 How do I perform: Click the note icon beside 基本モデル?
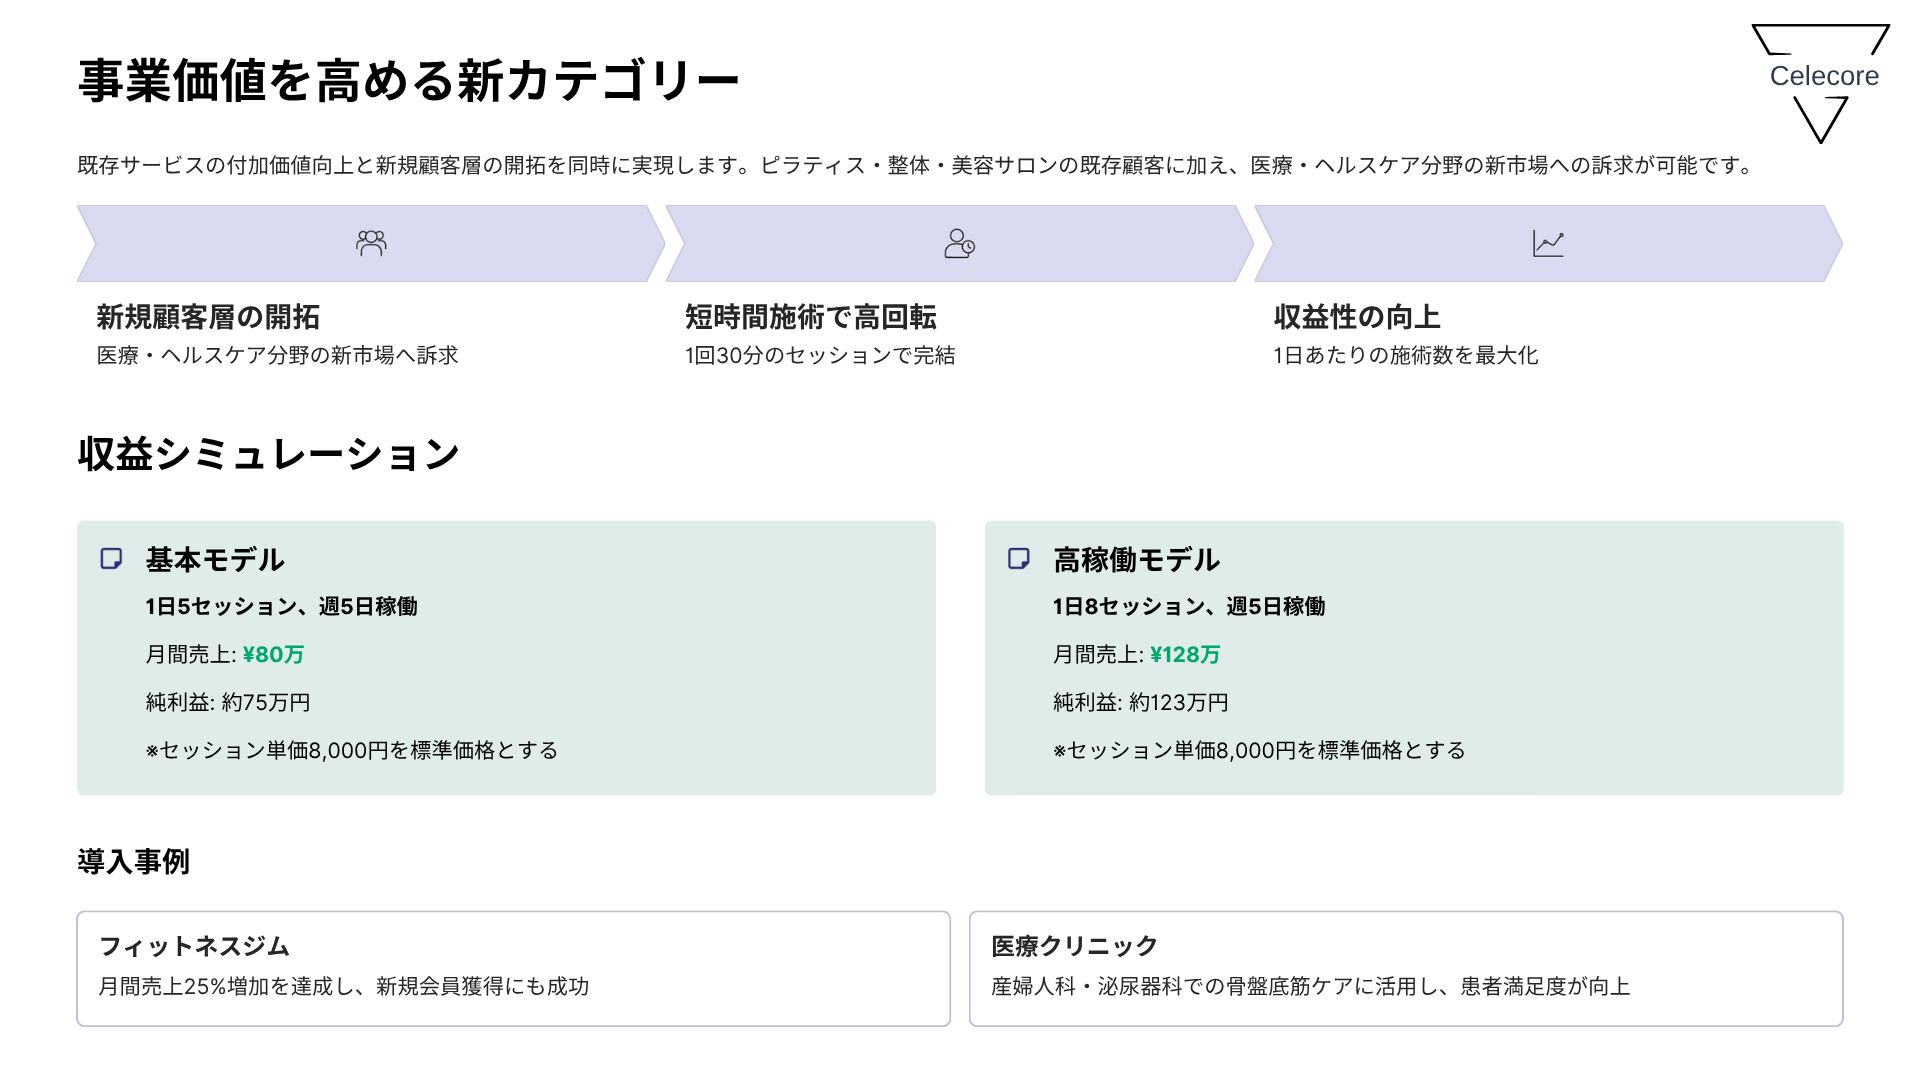[x=112, y=558]
